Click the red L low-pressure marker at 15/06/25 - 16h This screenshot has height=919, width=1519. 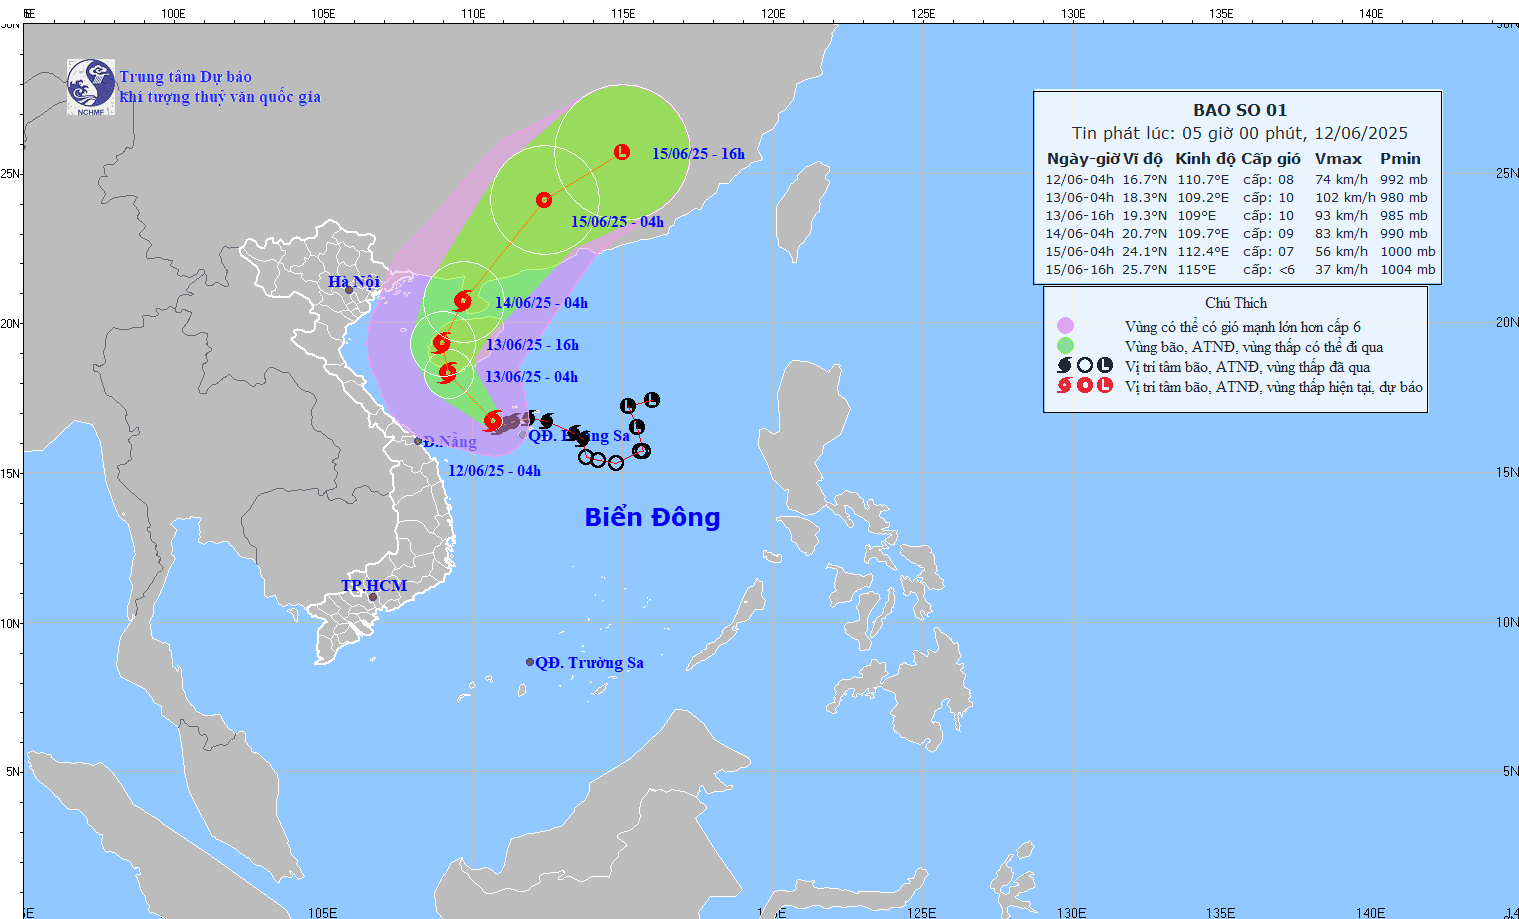tap(621, 151)
